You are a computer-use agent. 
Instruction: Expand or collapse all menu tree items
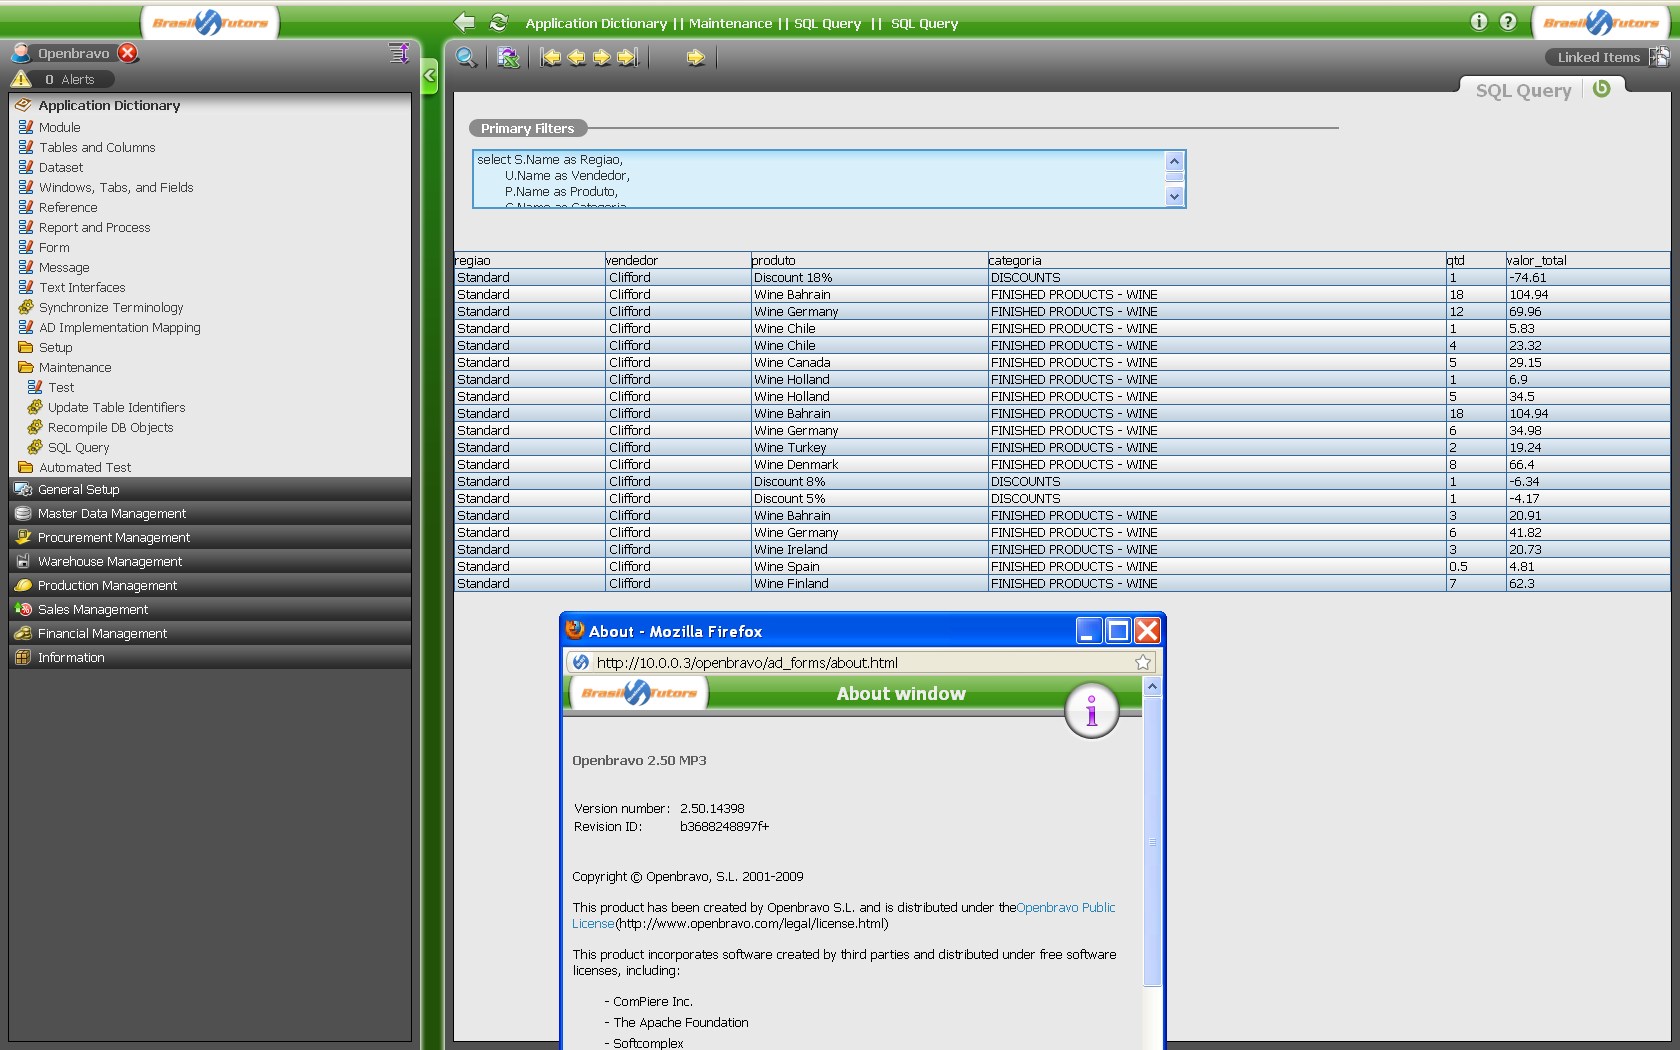[x=398, y=53]
